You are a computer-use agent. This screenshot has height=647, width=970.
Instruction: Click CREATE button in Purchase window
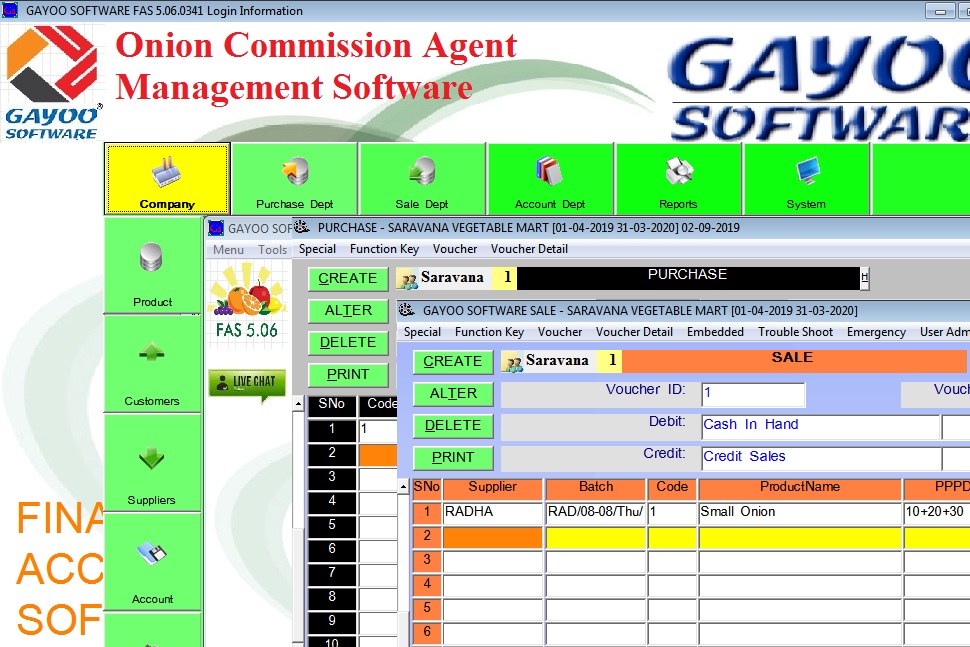click(x=348, y=278)
